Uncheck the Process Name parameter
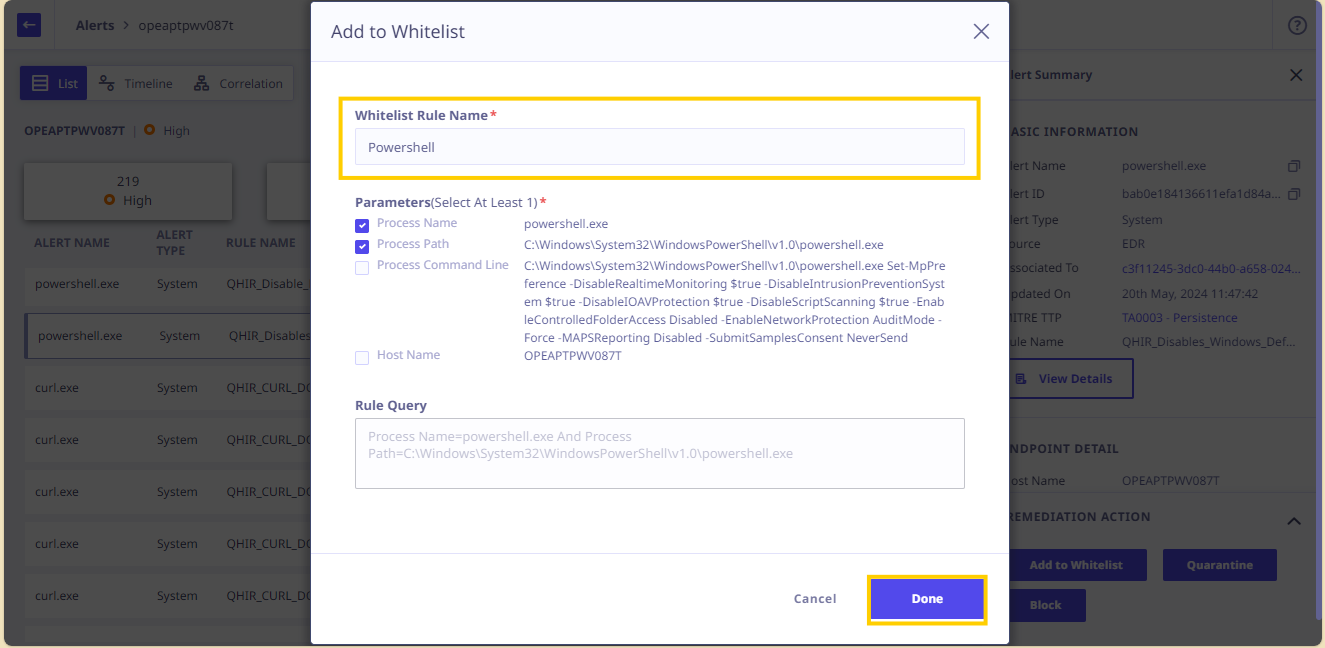 tap(362, 226)
